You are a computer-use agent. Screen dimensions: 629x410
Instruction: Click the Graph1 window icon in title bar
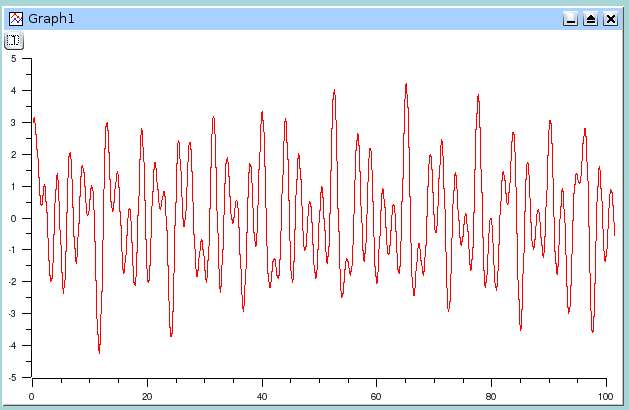(x=14, y=19)
